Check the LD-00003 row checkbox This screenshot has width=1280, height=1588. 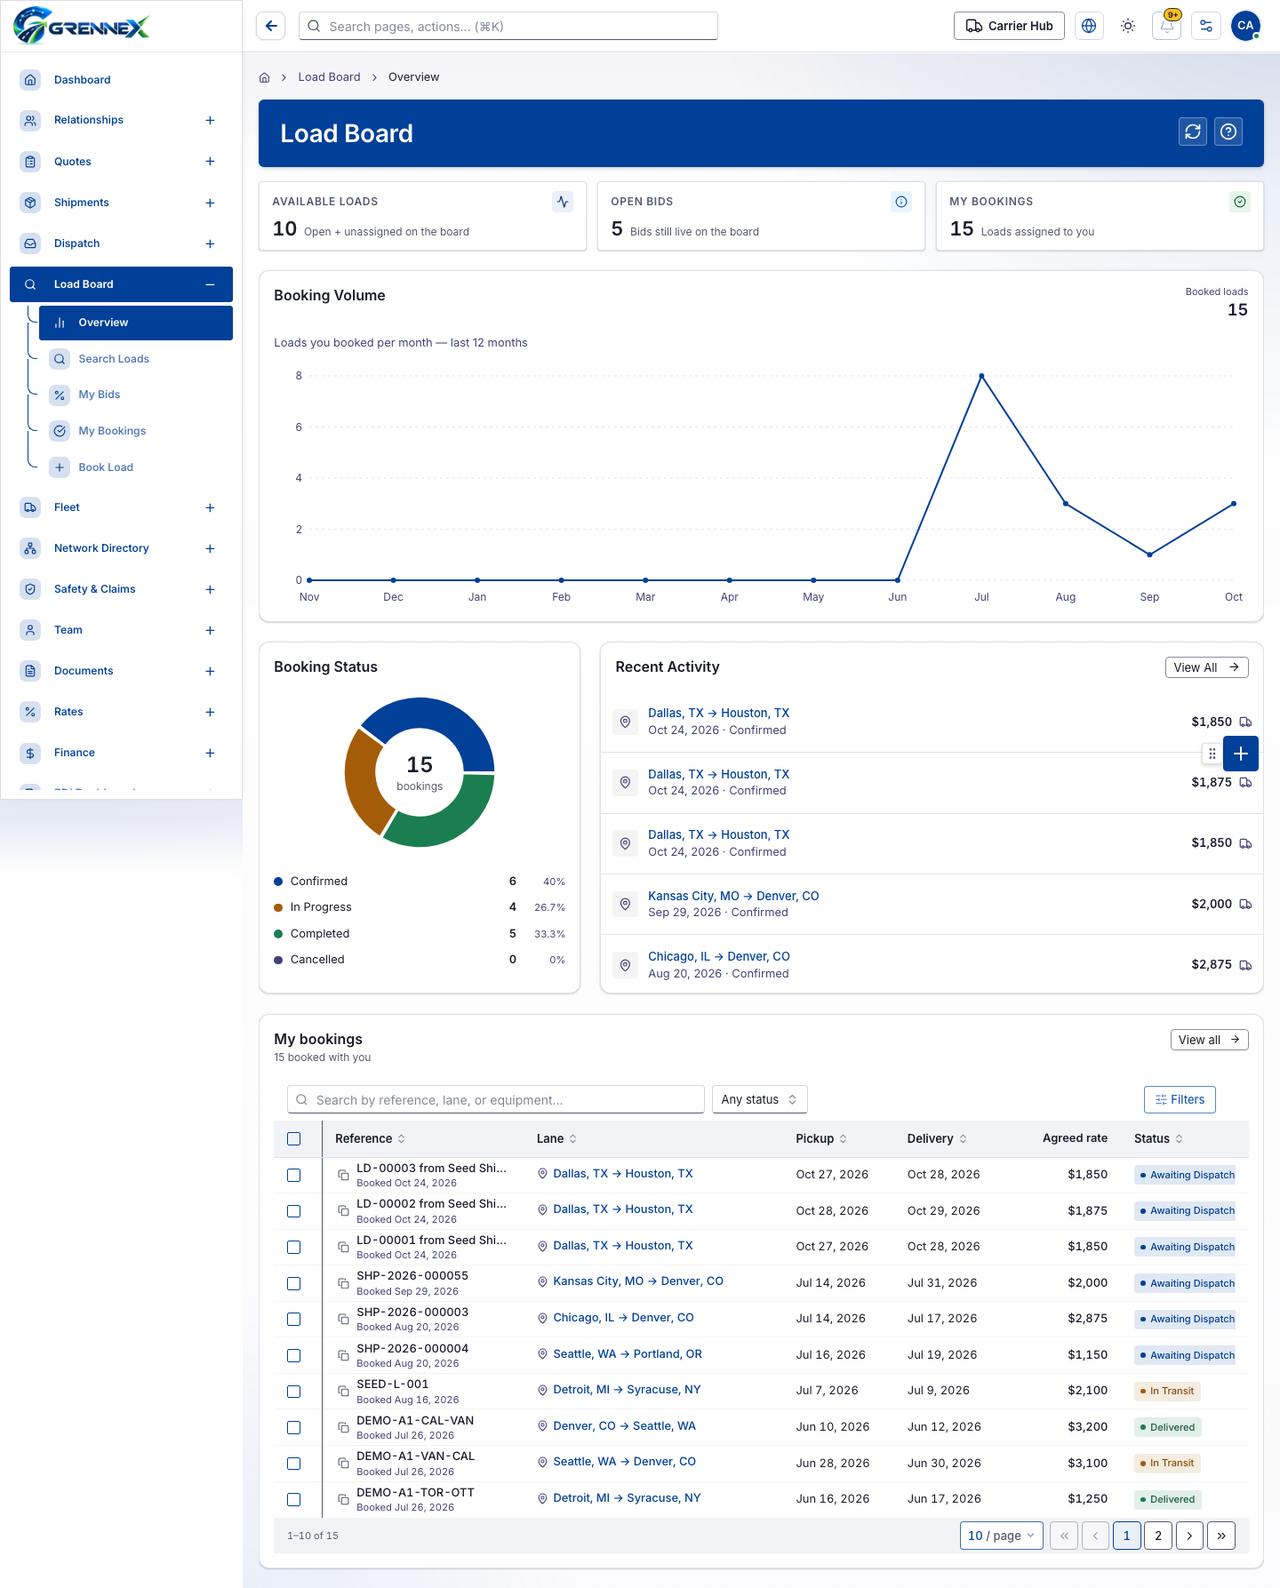point(294,1175)
